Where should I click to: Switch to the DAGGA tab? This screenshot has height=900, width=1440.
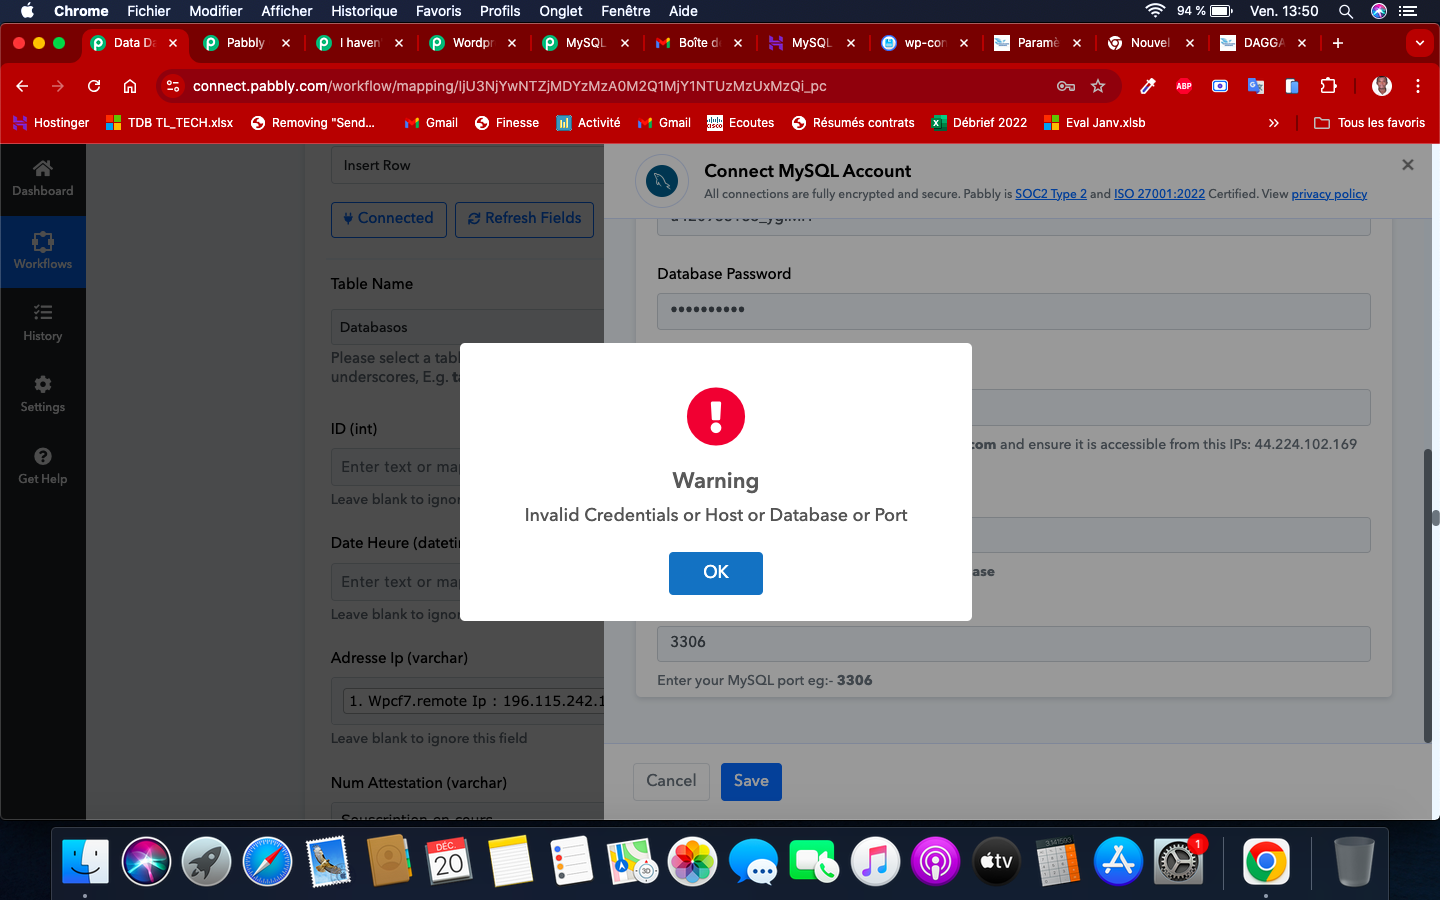[x=1264, y=43]
